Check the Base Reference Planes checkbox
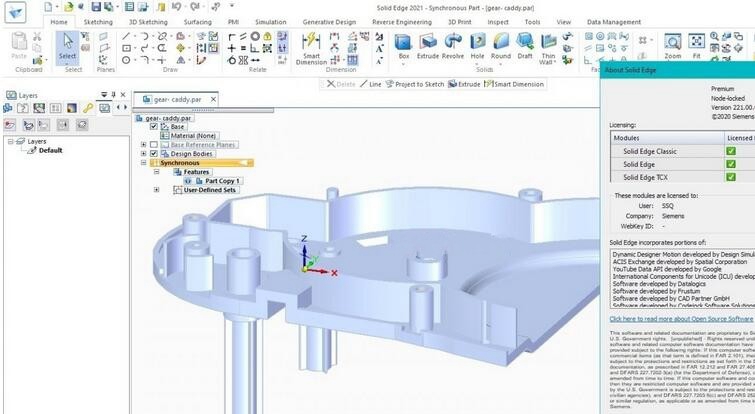 [154, 144]
